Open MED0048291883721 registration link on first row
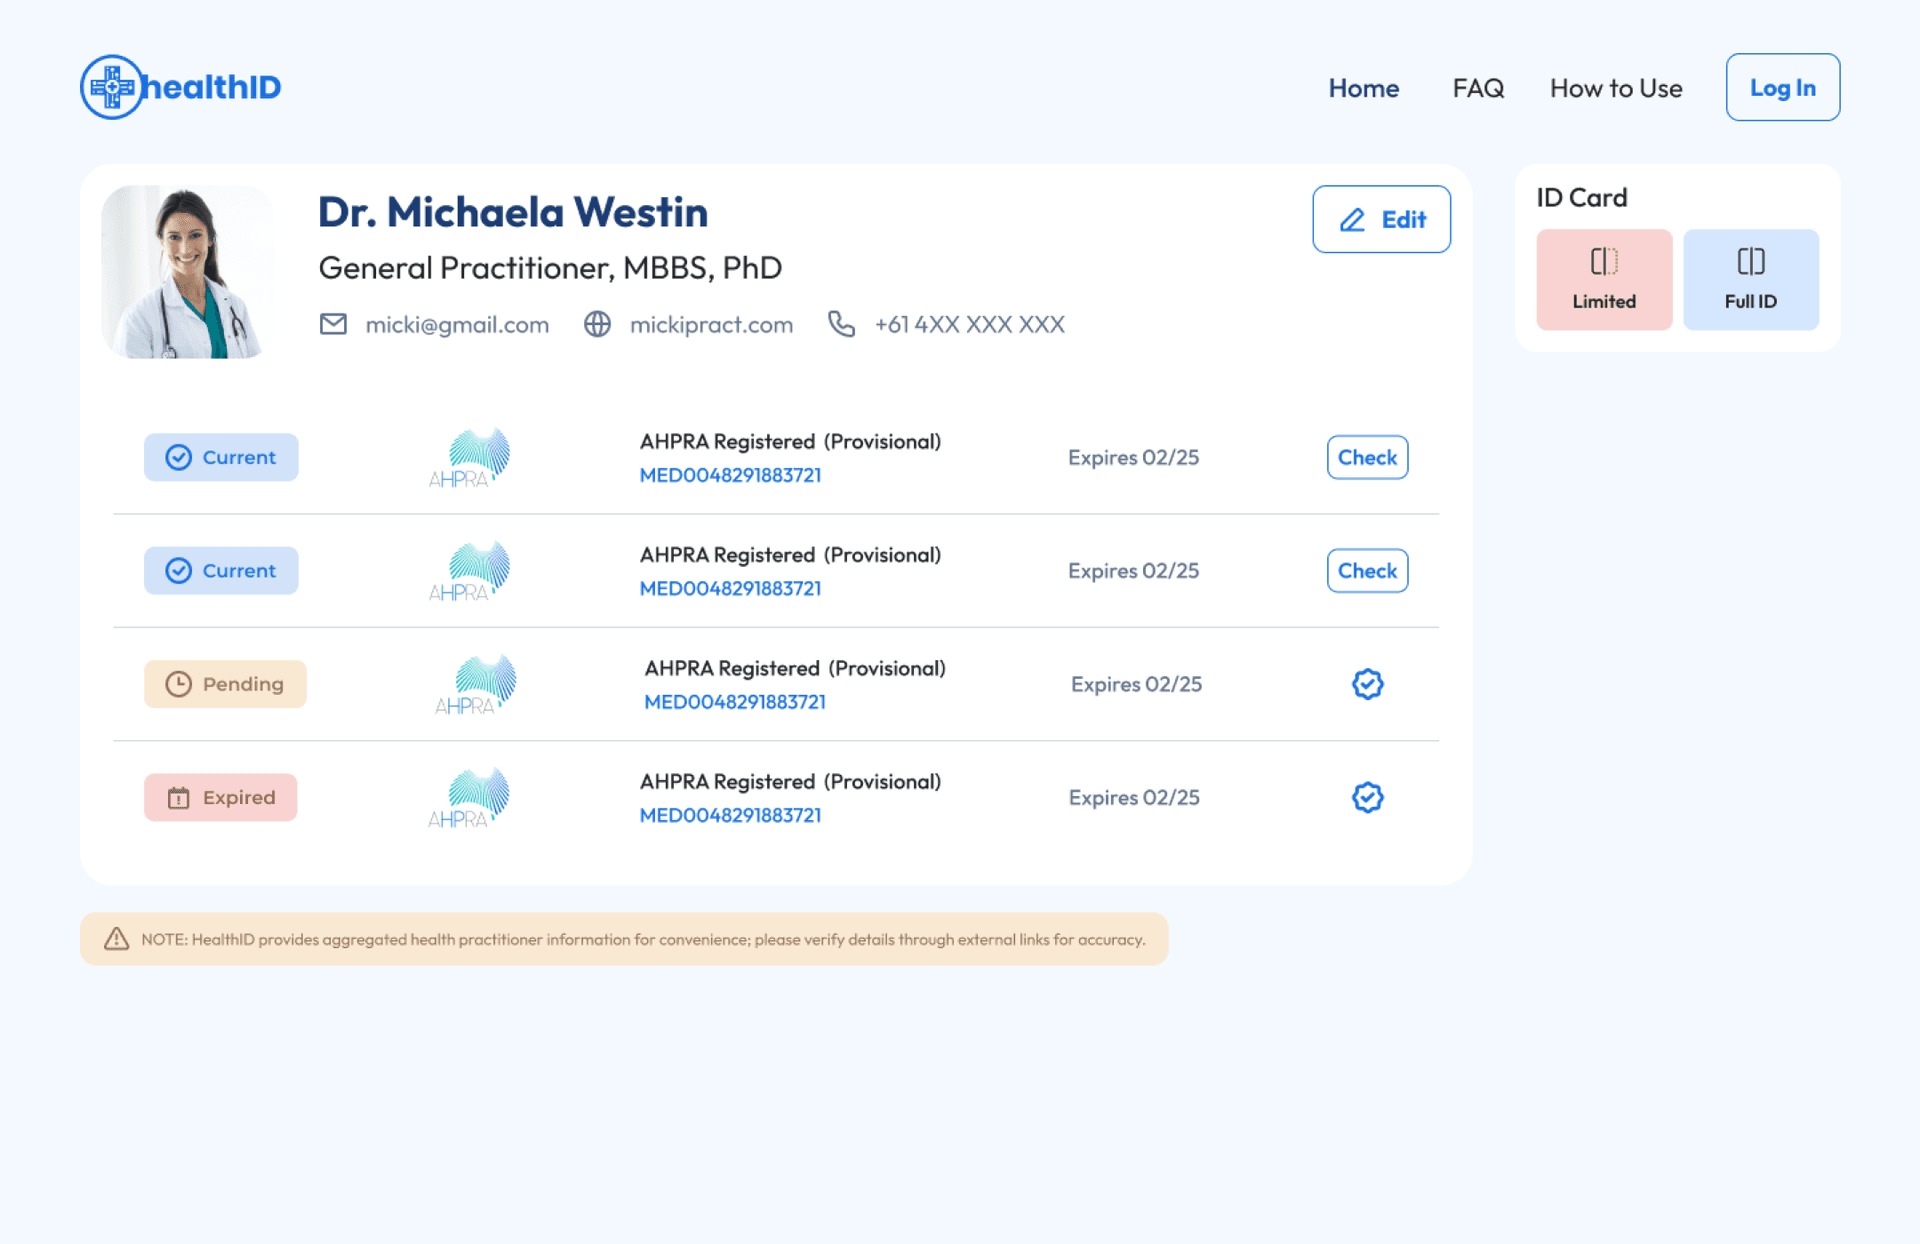 (730, 475)
